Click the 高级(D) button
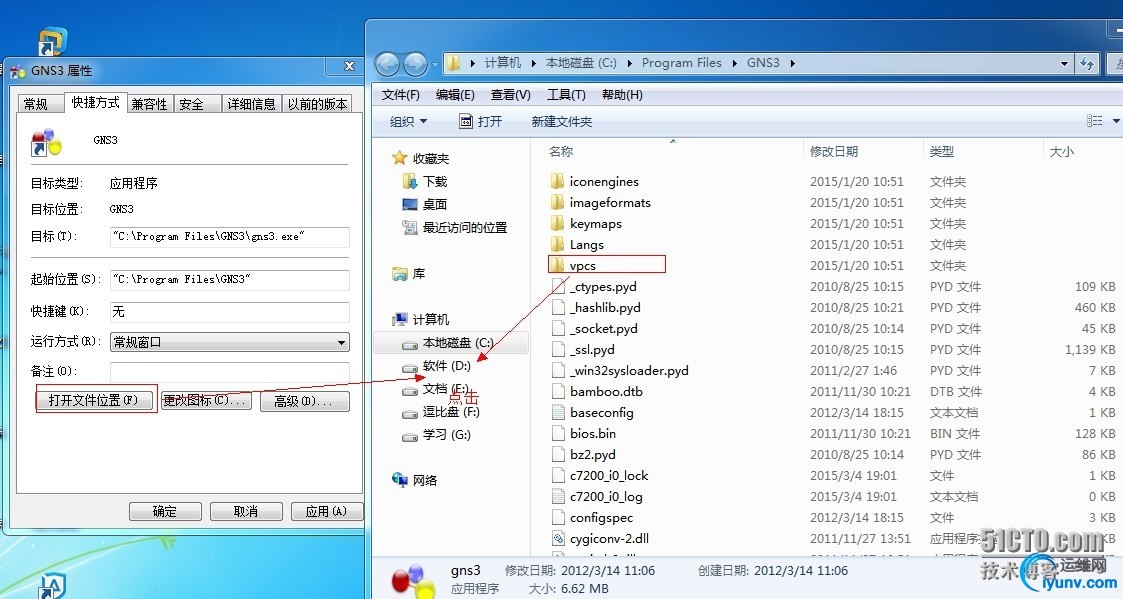 pos(303,401)
